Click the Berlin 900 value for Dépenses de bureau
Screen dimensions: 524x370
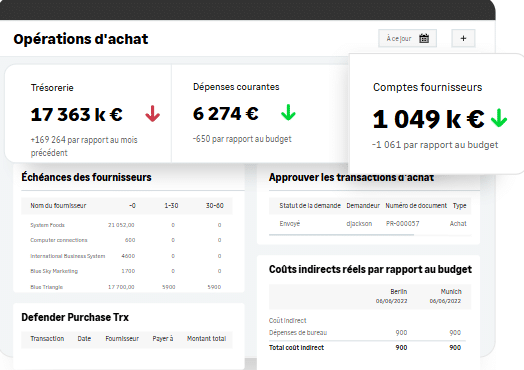click(x=401, y=333)
